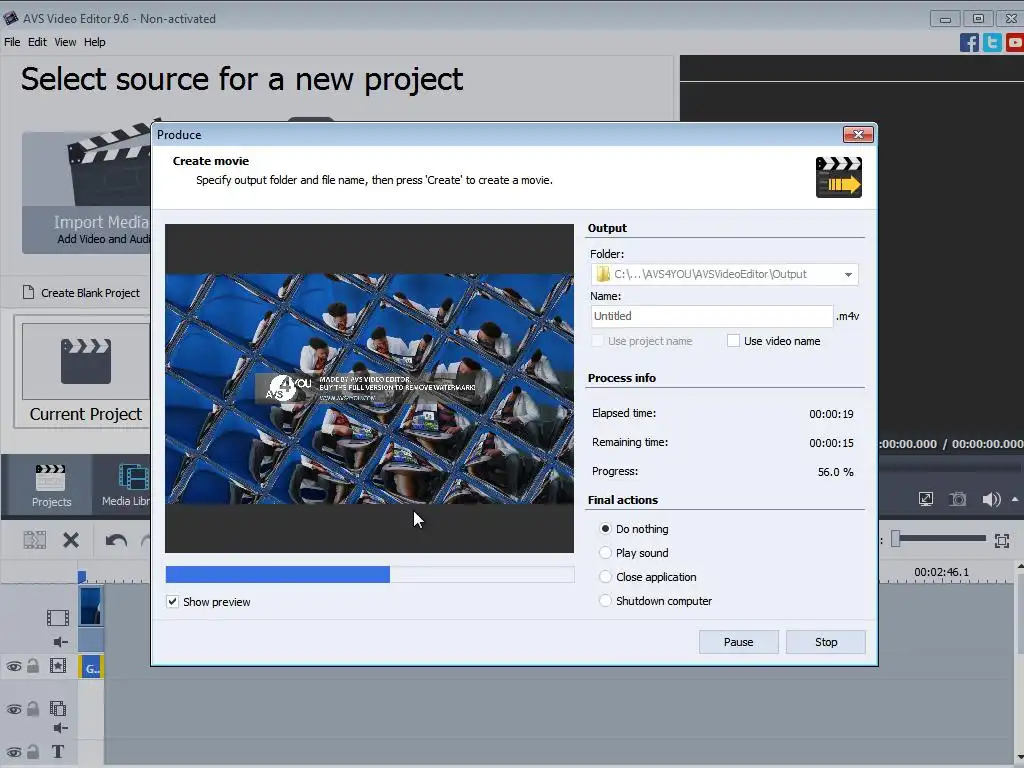
Task: Click the full screen preview monitor icon
Action: pos(925,499)
